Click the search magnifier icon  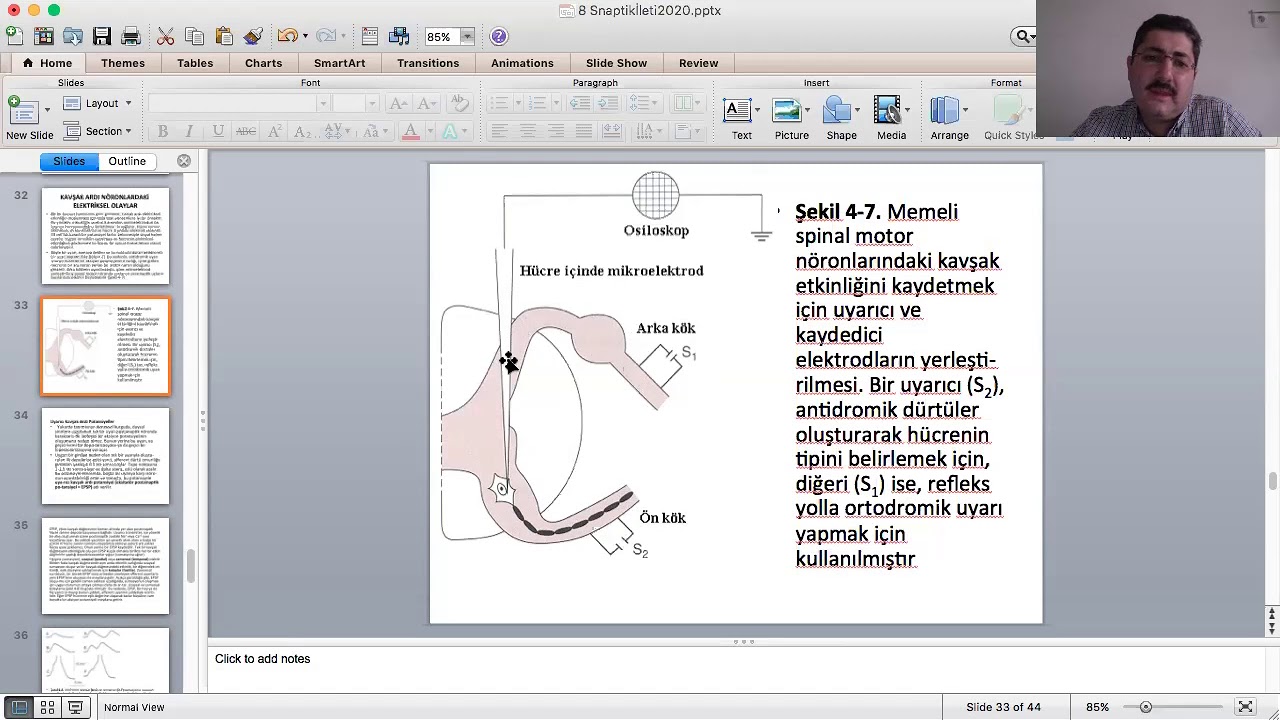click(x=1023, y=36)
